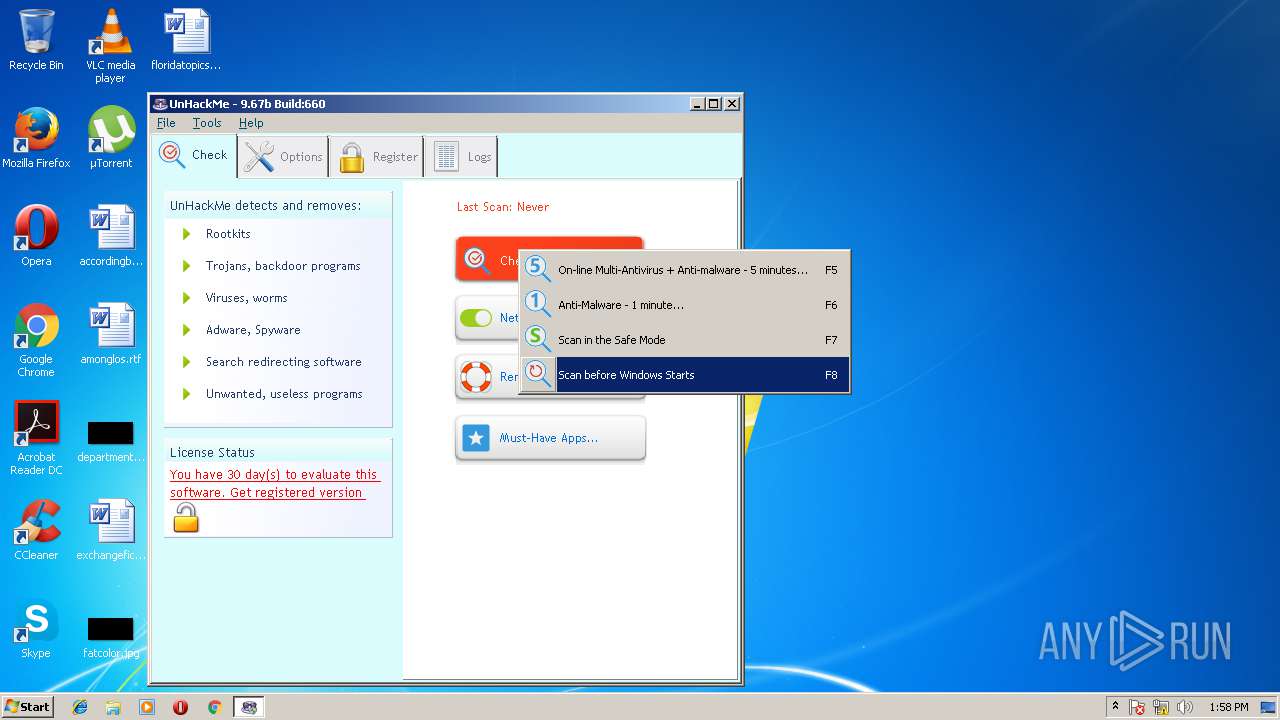Open the Tools menu
Viewport: 1280px width, 720px height.
coord(207,123)
